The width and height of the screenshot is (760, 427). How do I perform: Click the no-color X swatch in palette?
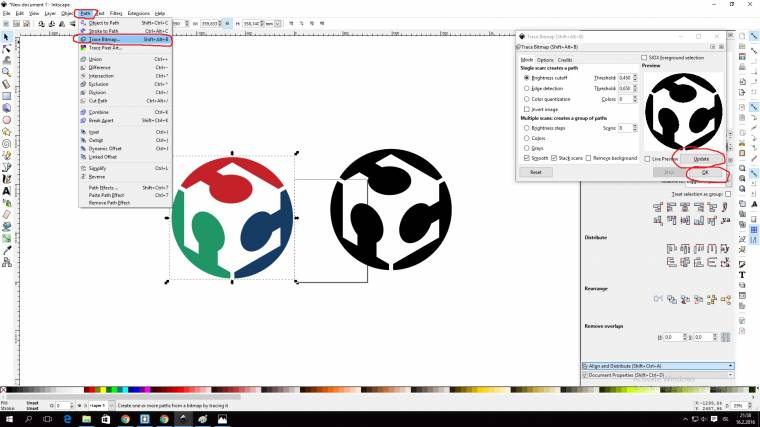point(3,390)
